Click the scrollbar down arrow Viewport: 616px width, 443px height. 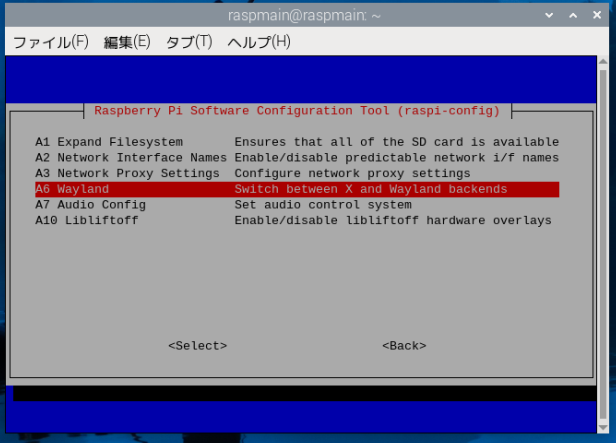point(603,428)
